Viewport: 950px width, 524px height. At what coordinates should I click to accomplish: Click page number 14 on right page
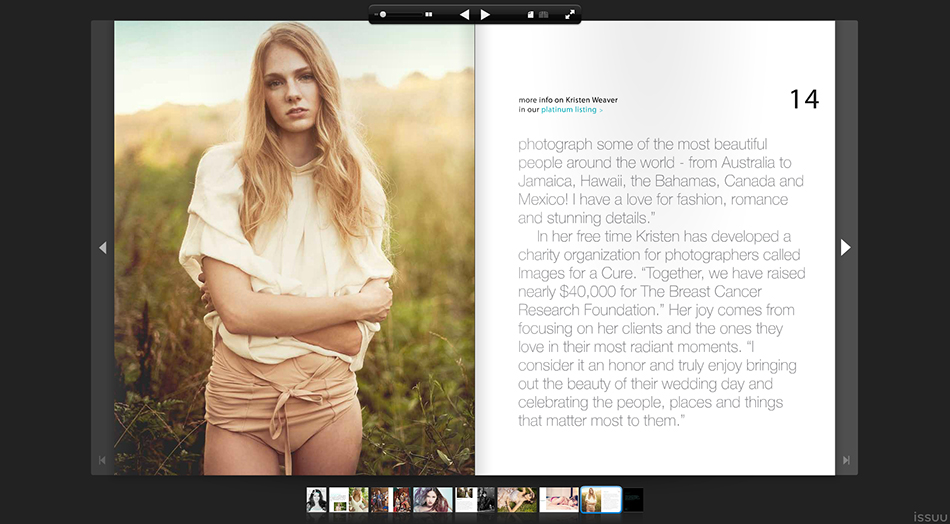(804, 99)
